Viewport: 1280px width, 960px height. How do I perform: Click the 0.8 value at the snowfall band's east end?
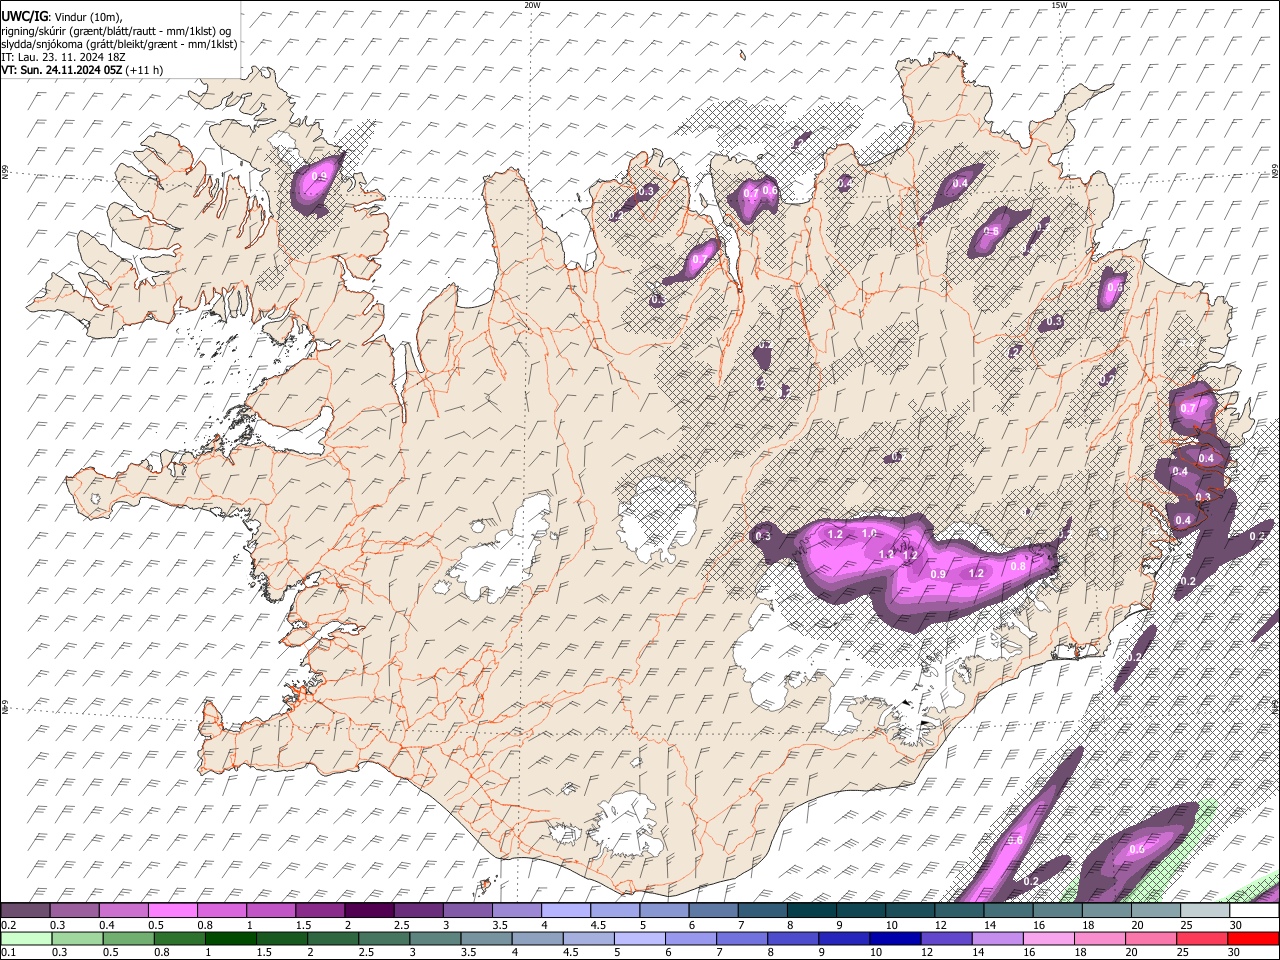[1017, 566]
